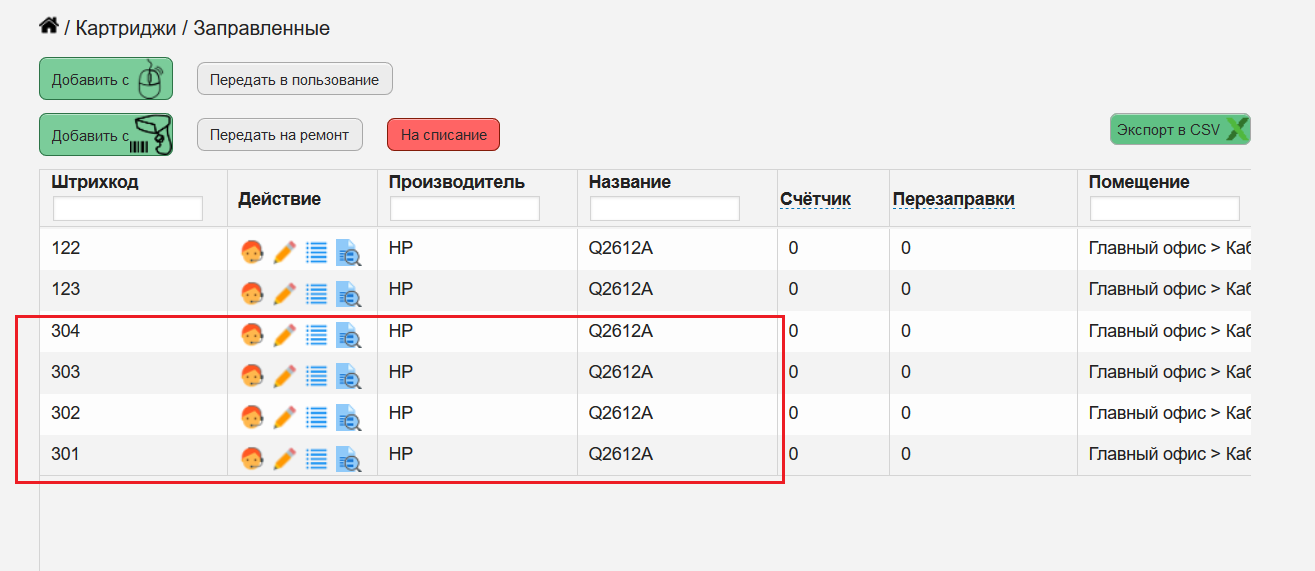Viewport: 1315px width, 571px height.
Task: Click "Передать в пользование" button
Action: point(295,79)
